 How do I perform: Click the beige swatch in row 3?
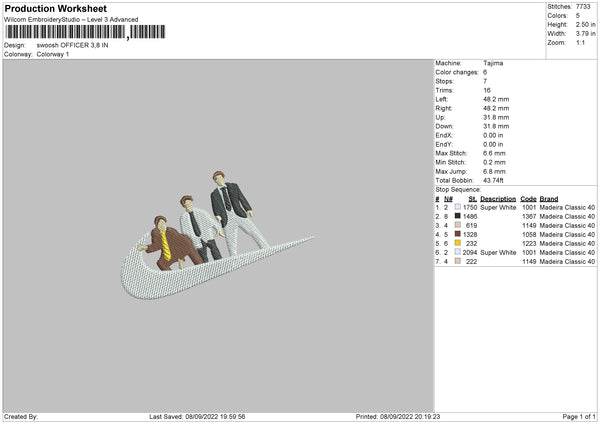tap(458, 225)
